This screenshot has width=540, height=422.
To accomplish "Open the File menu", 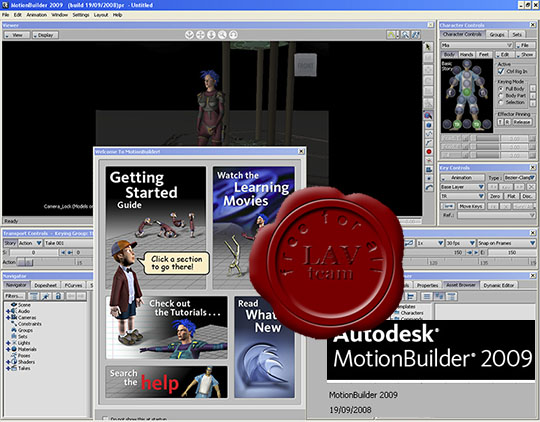I will (6, 15).
